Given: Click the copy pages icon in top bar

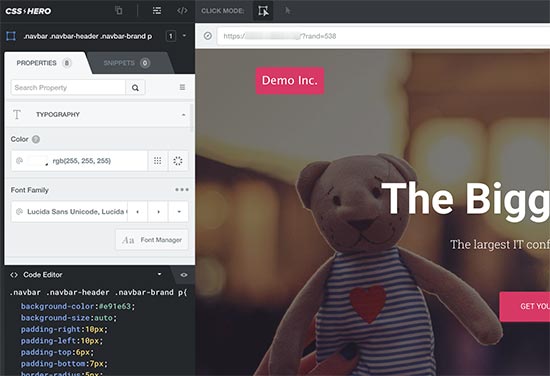Looking at the screenshot, I should click(119, 11).
